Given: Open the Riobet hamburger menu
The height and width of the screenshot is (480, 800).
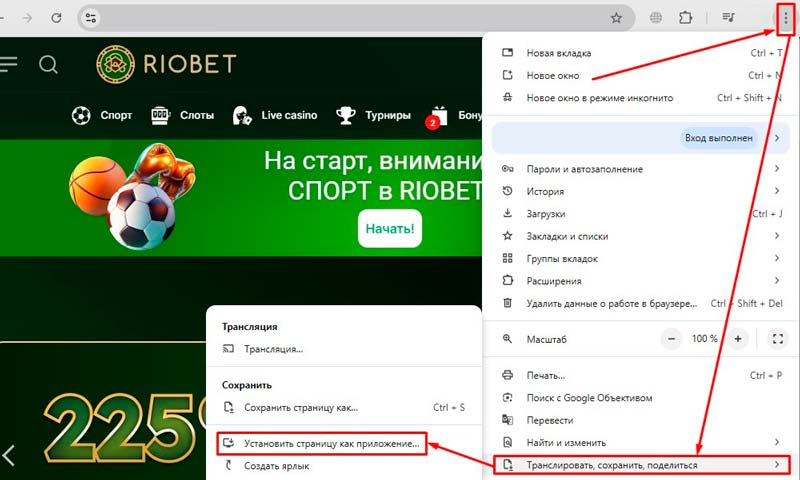Looking at the screenshot, I should (9, 64).
